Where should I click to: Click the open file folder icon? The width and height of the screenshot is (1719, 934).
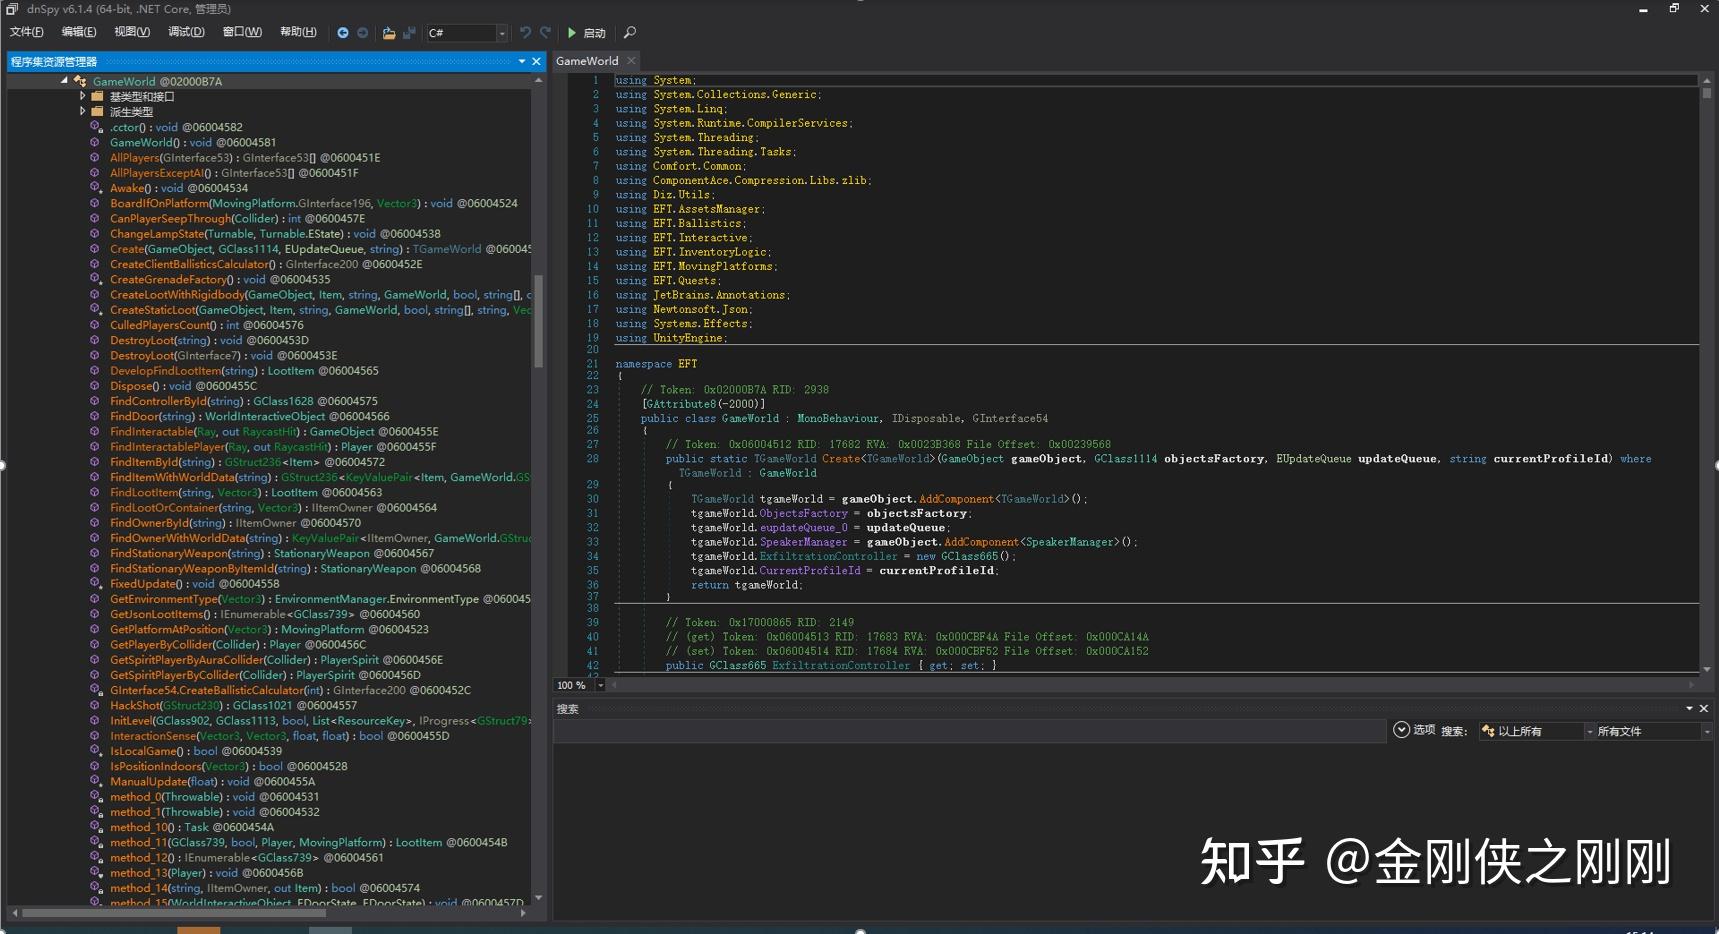(x=389, y=33)
